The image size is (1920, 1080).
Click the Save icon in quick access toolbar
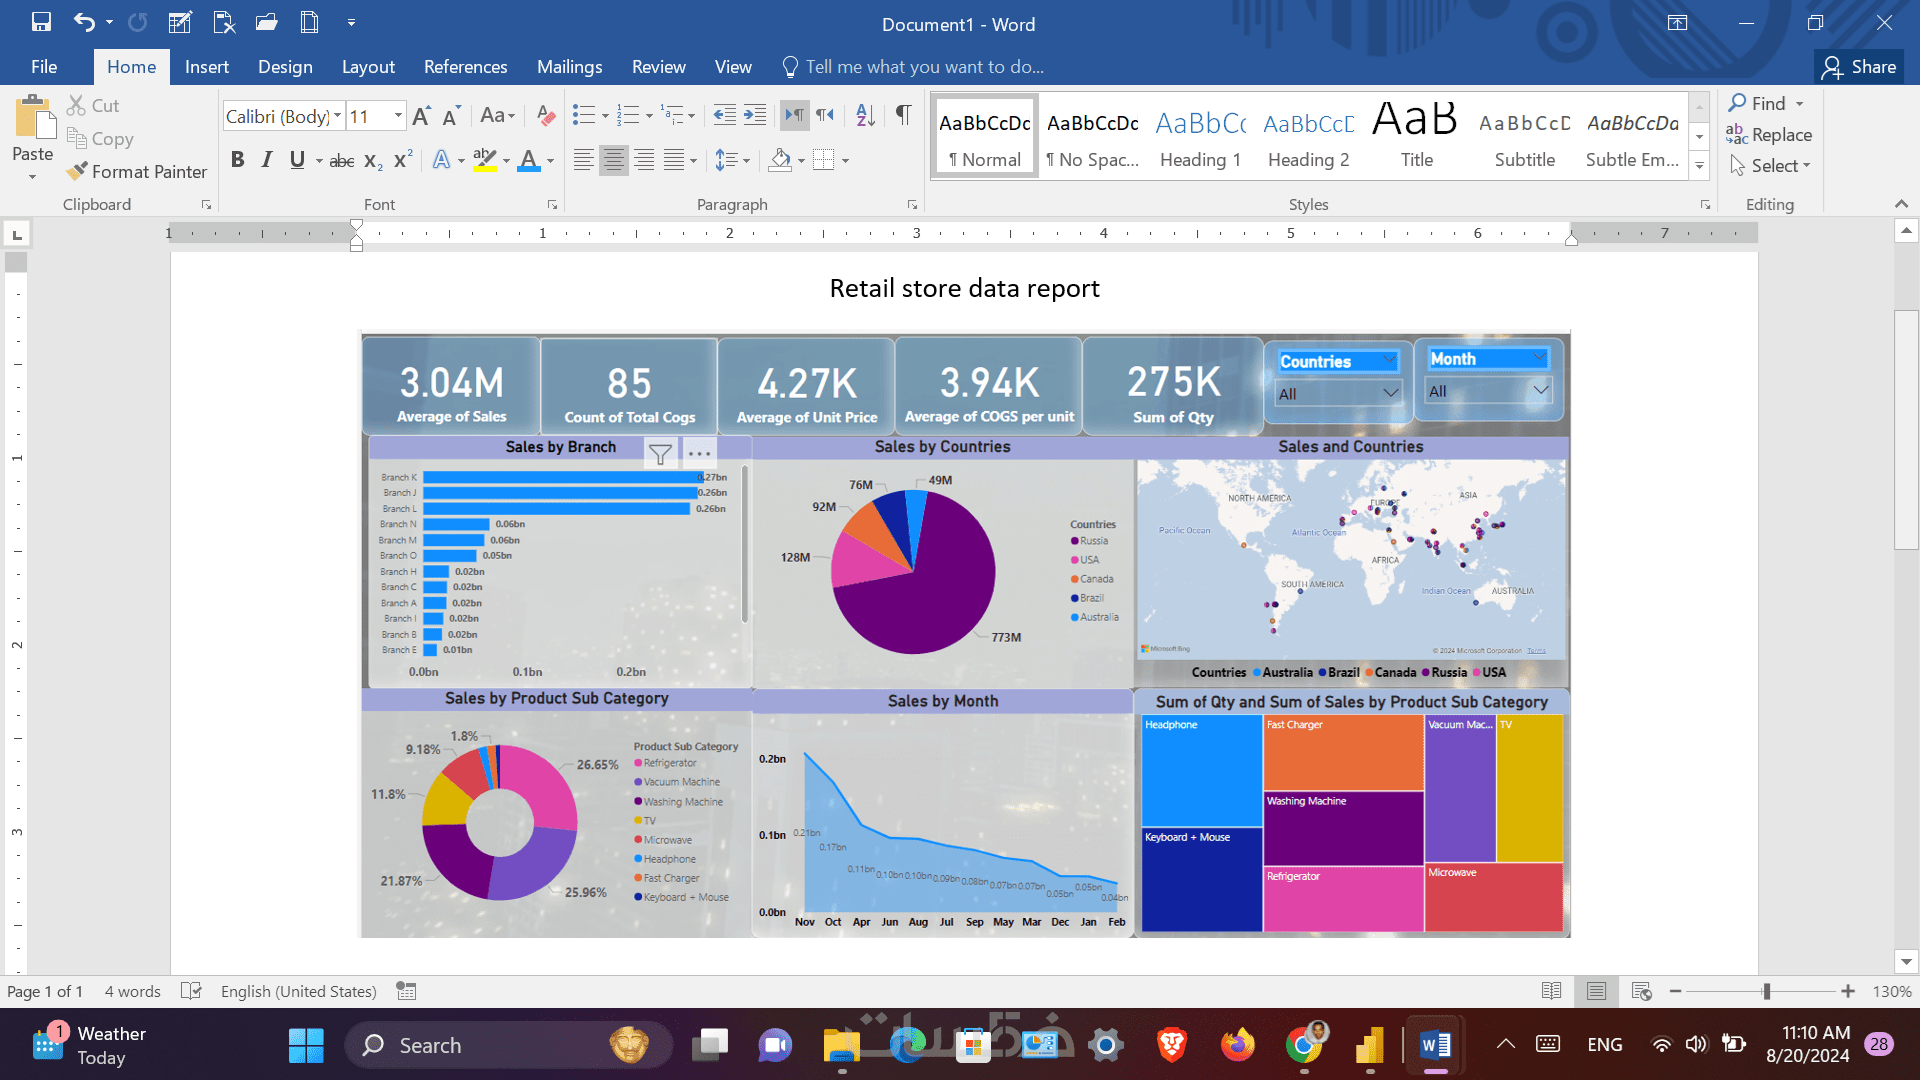41,22
